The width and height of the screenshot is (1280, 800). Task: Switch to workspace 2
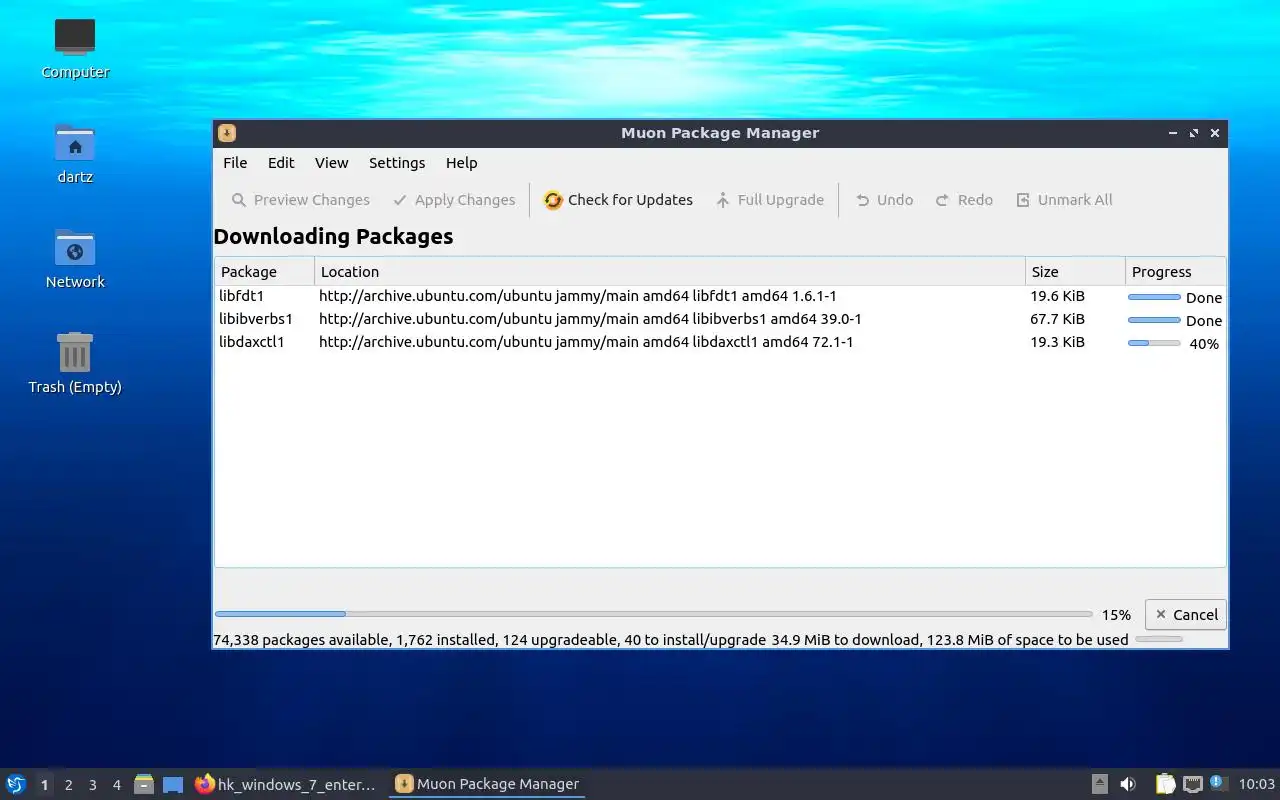point(68,785)
